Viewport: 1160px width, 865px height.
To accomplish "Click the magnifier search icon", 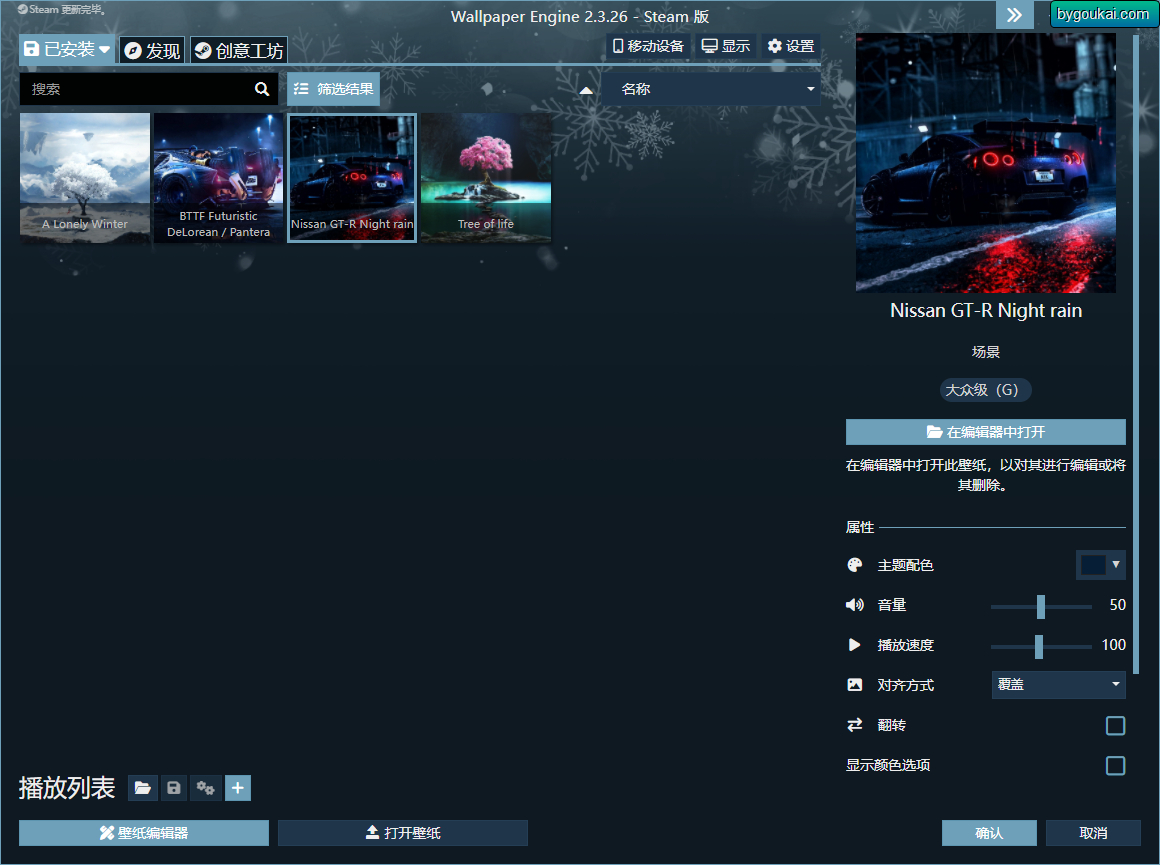I will (x=262, y=89).
